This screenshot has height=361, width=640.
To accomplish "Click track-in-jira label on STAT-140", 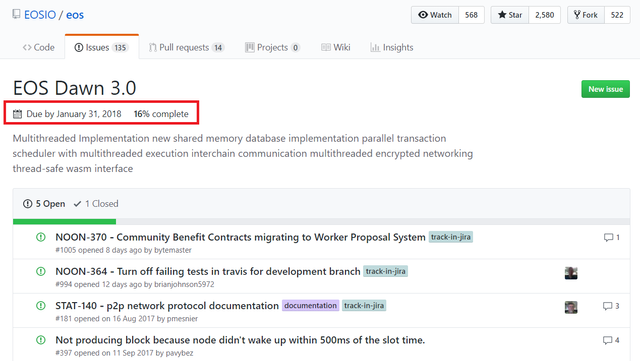I will [x=364, y=306].
